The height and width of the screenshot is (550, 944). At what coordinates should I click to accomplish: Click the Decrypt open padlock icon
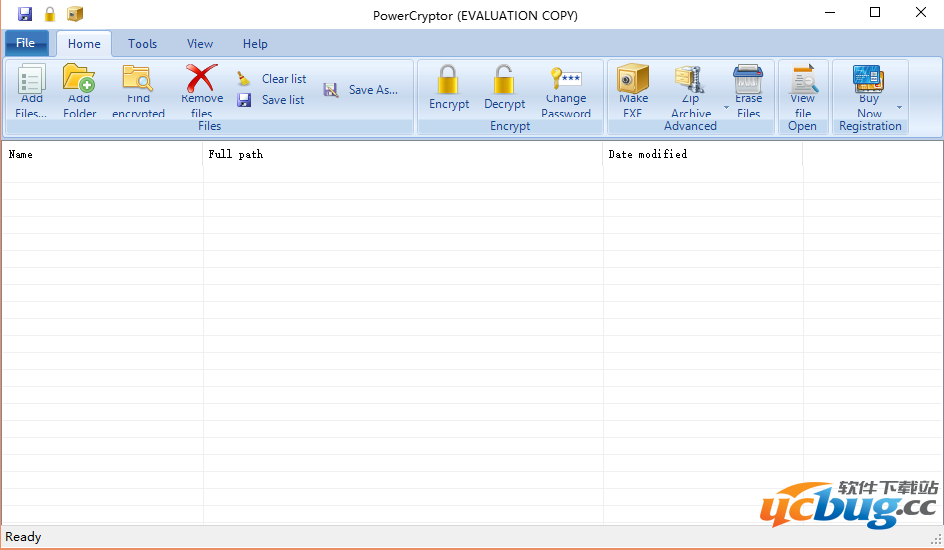[x=504, y=79]
